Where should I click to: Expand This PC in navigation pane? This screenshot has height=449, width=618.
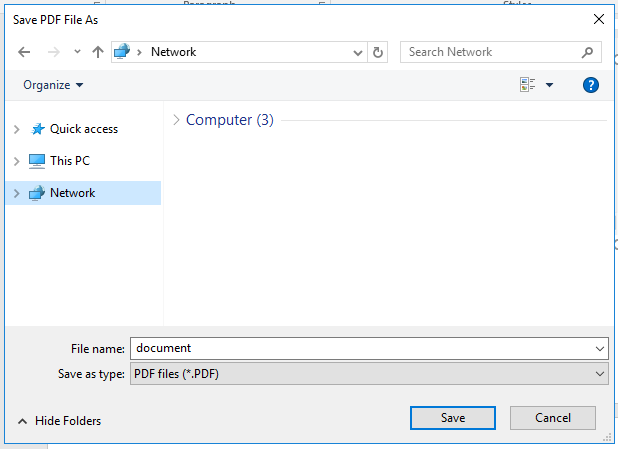[x=15, y=161]
